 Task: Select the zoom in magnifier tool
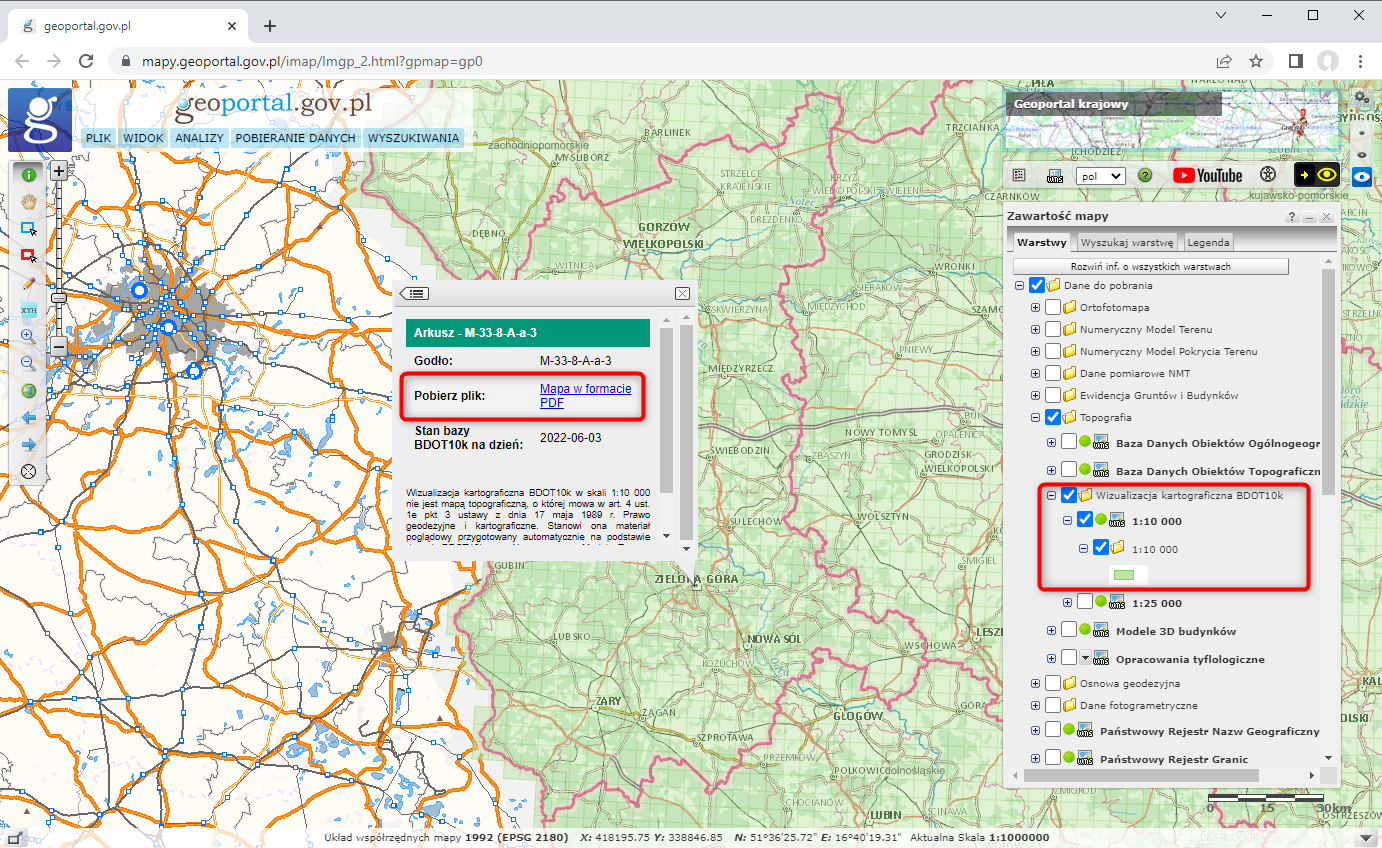pos(28,336)
